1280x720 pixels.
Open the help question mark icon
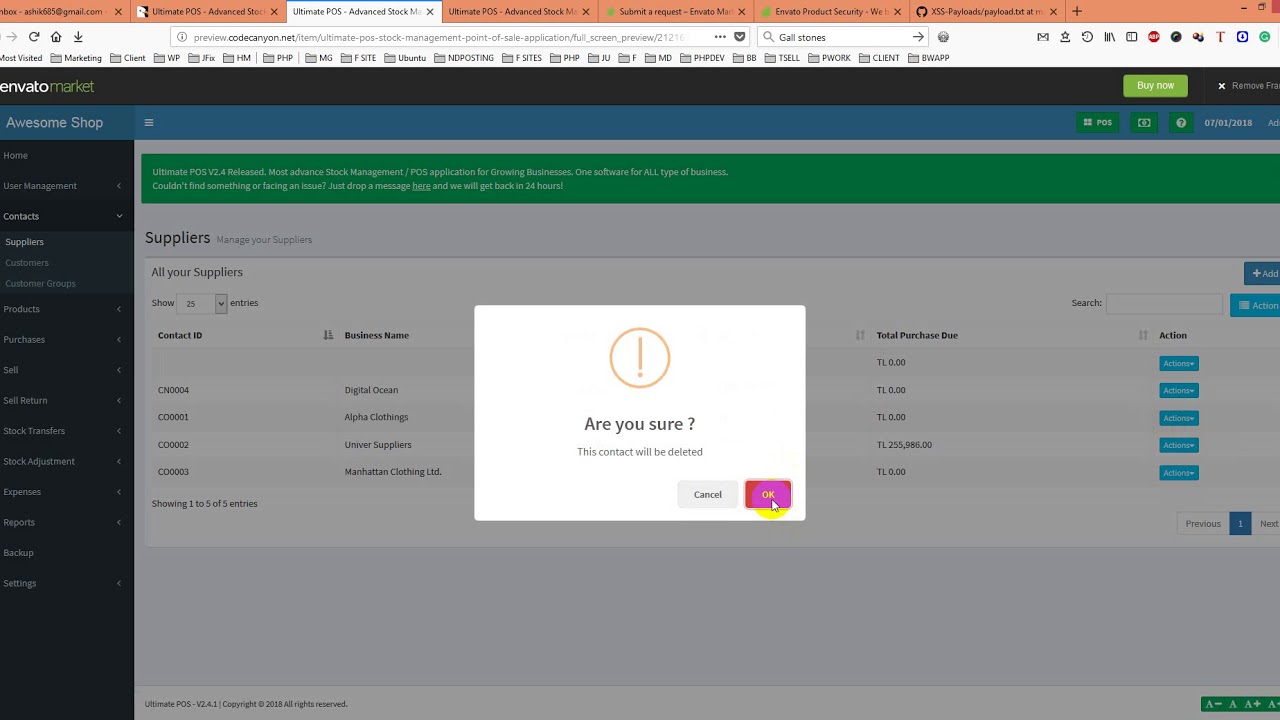coord(1181,123)
